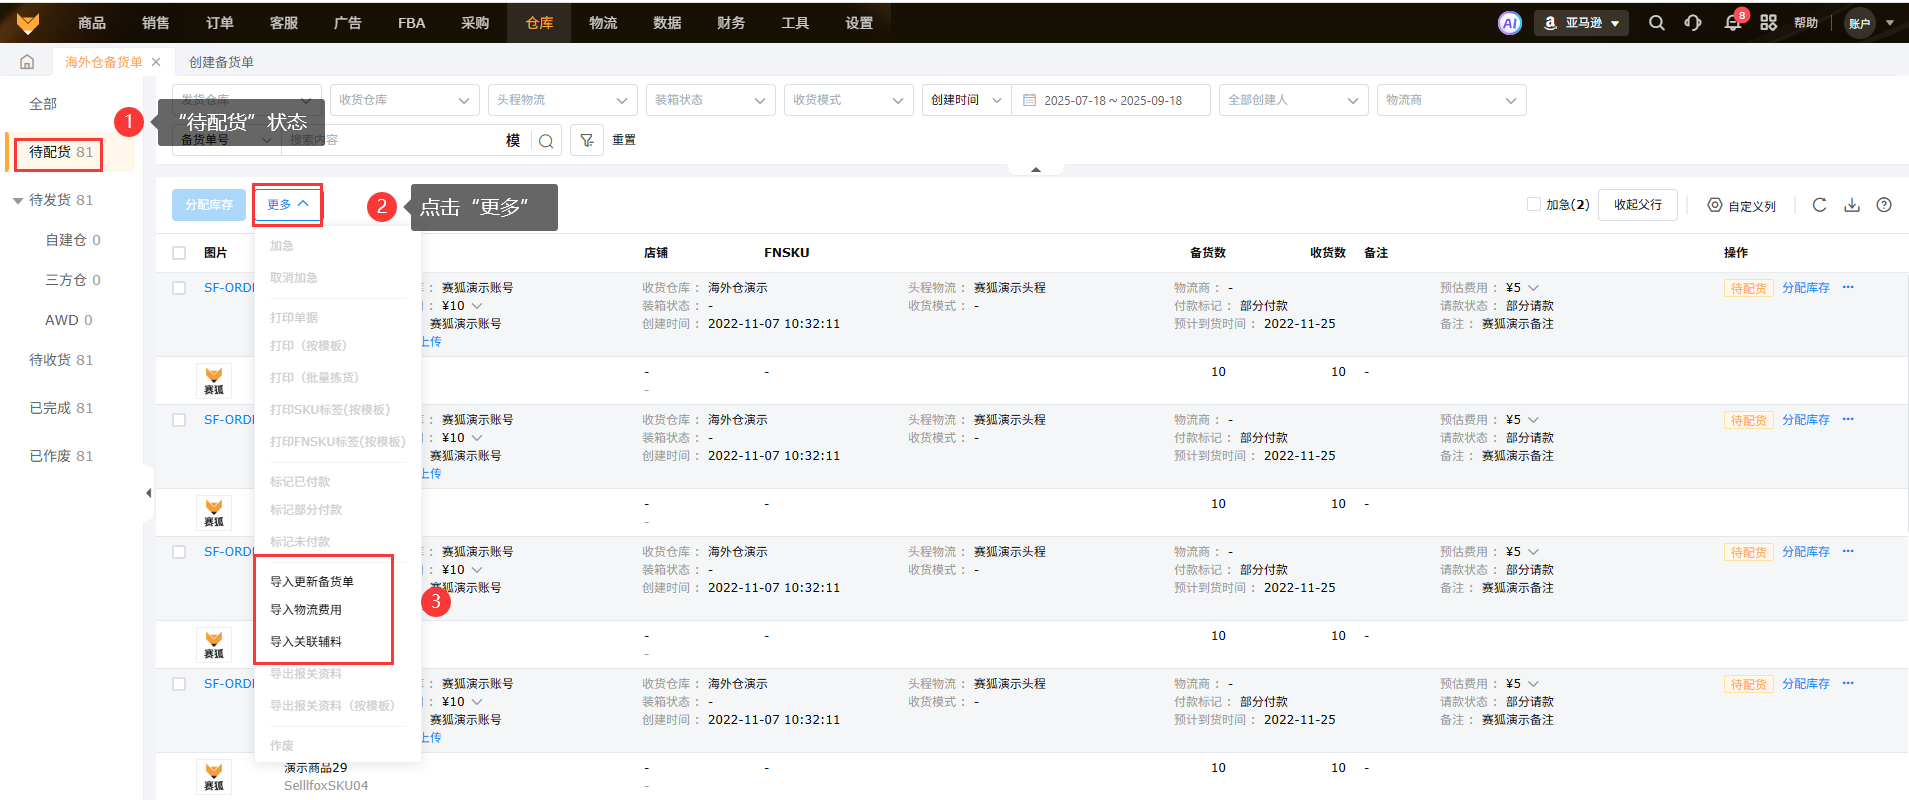Click the three-dot more icon in third order row
Image resolution: width=1909 pixels, height=800 pixels.
(1848, 551)
